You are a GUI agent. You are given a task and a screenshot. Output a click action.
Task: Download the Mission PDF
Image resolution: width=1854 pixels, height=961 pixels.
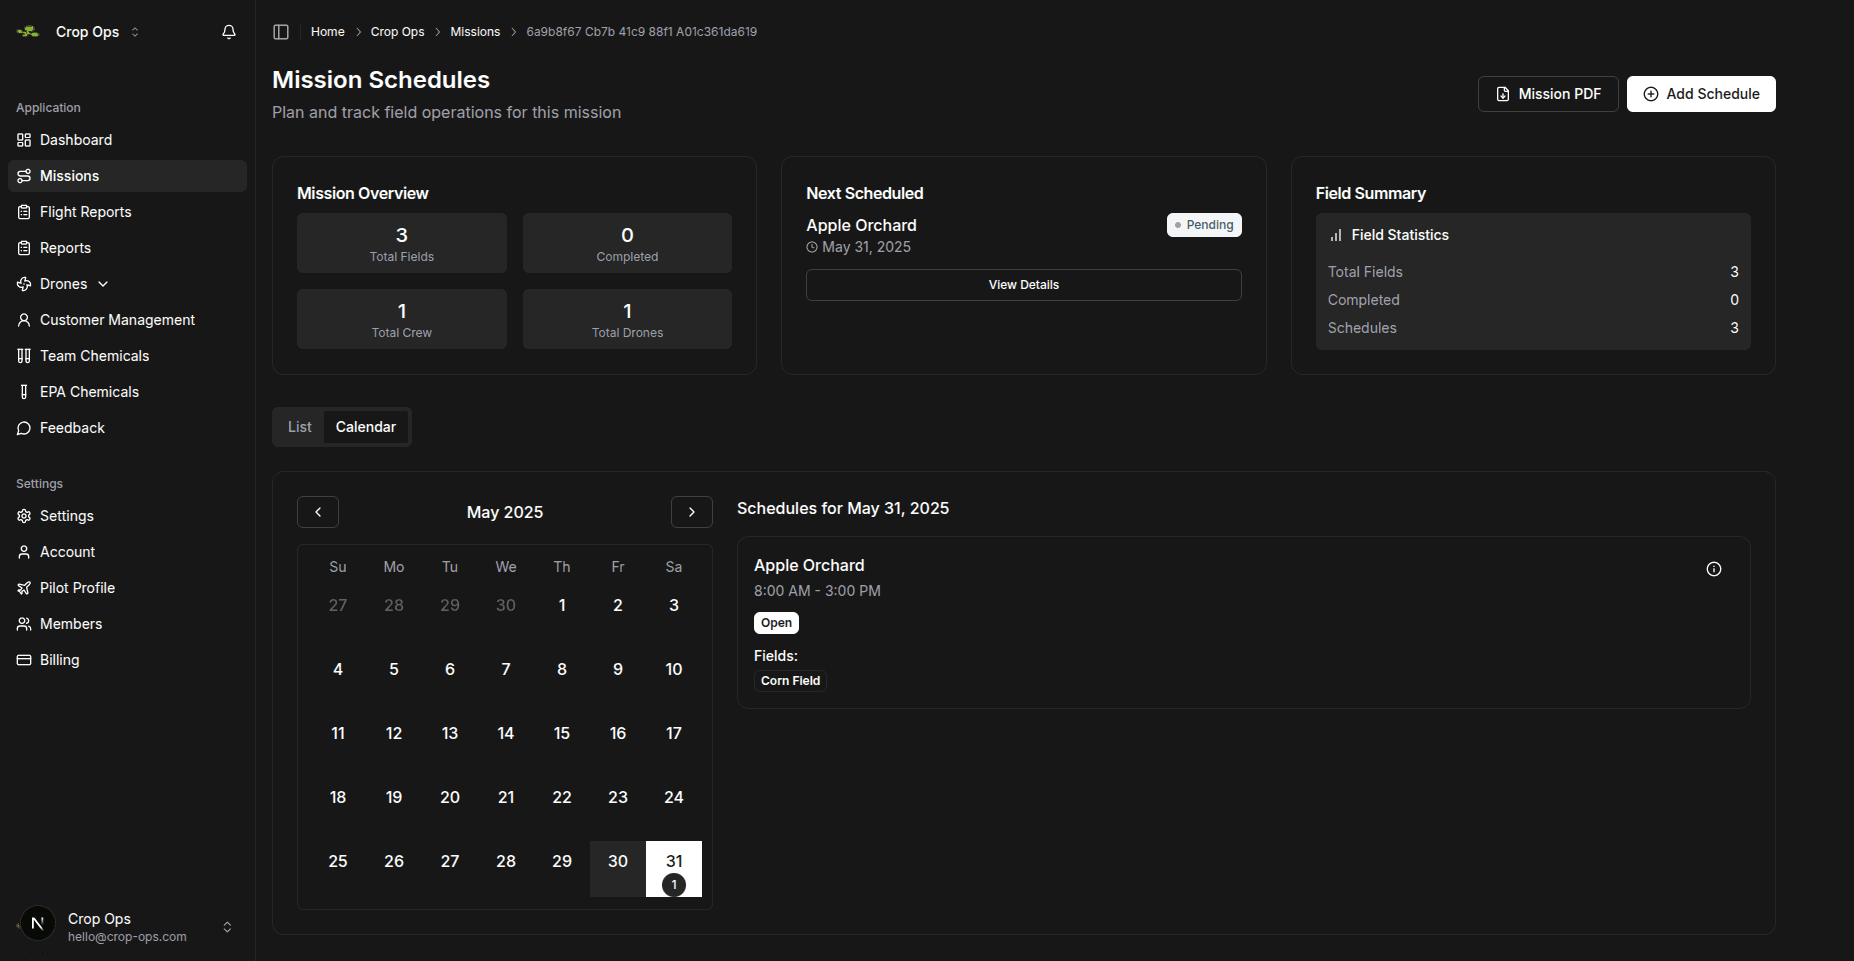click(x=1548, y=94)
